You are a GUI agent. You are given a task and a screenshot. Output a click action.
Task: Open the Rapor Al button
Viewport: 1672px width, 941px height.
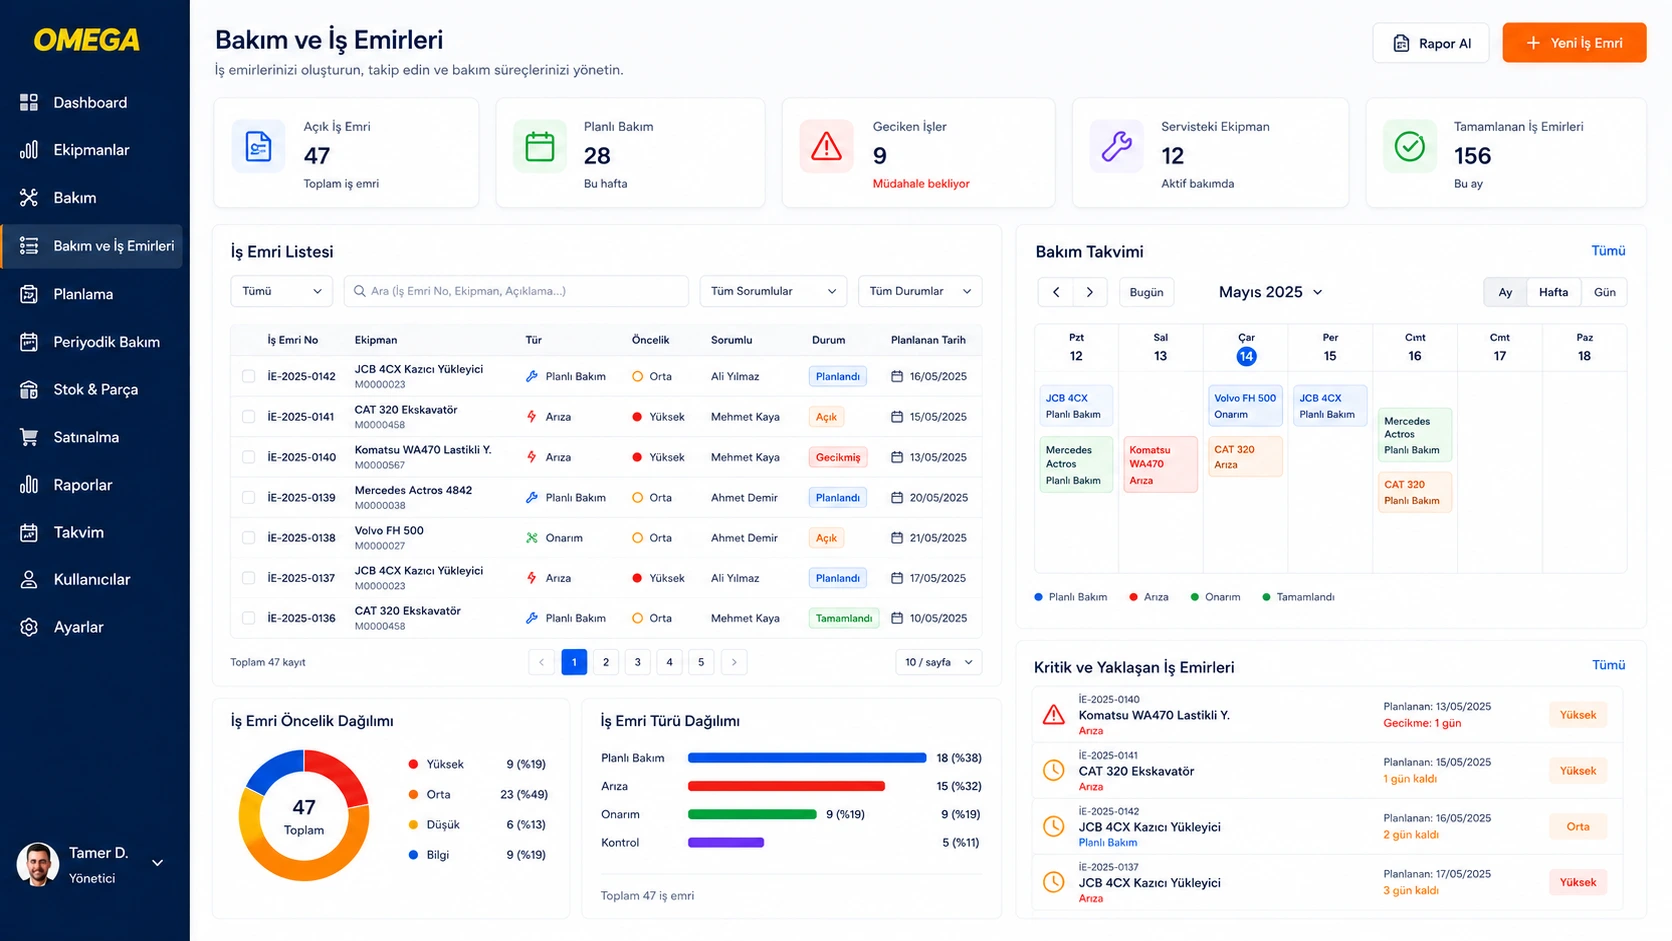click(1431, 43)
